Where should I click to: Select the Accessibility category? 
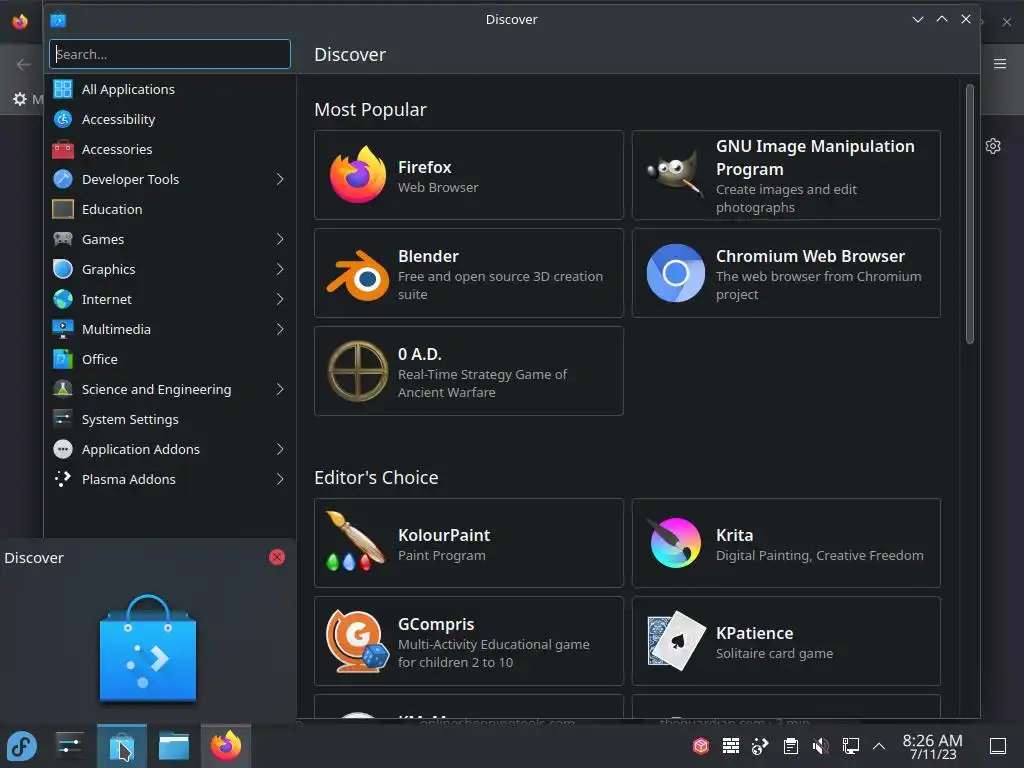170,119
